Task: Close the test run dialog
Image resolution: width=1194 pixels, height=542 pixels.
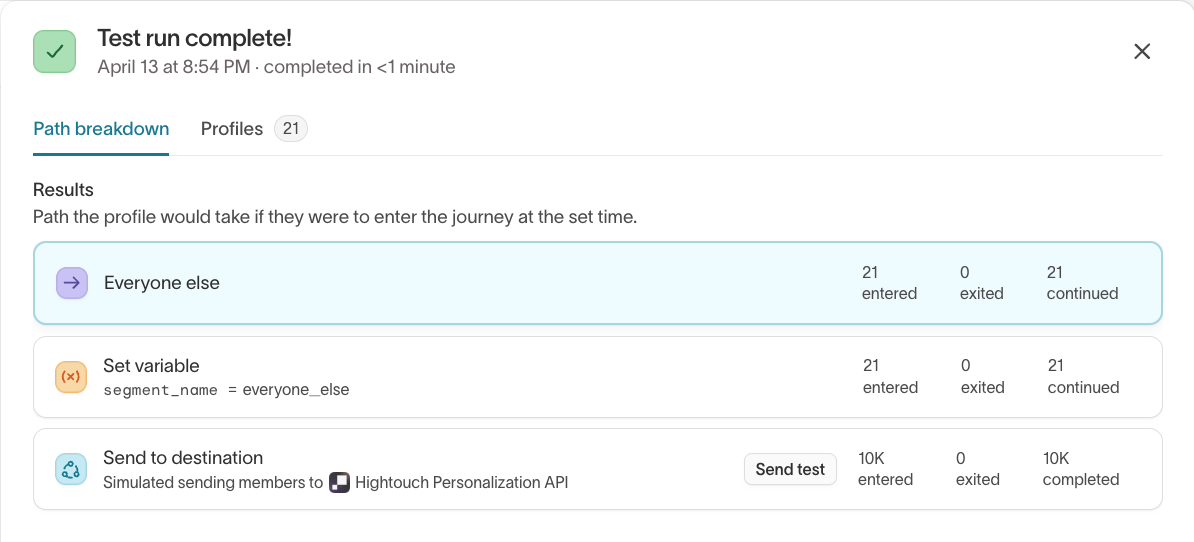Action: (x=1142, y=52)
